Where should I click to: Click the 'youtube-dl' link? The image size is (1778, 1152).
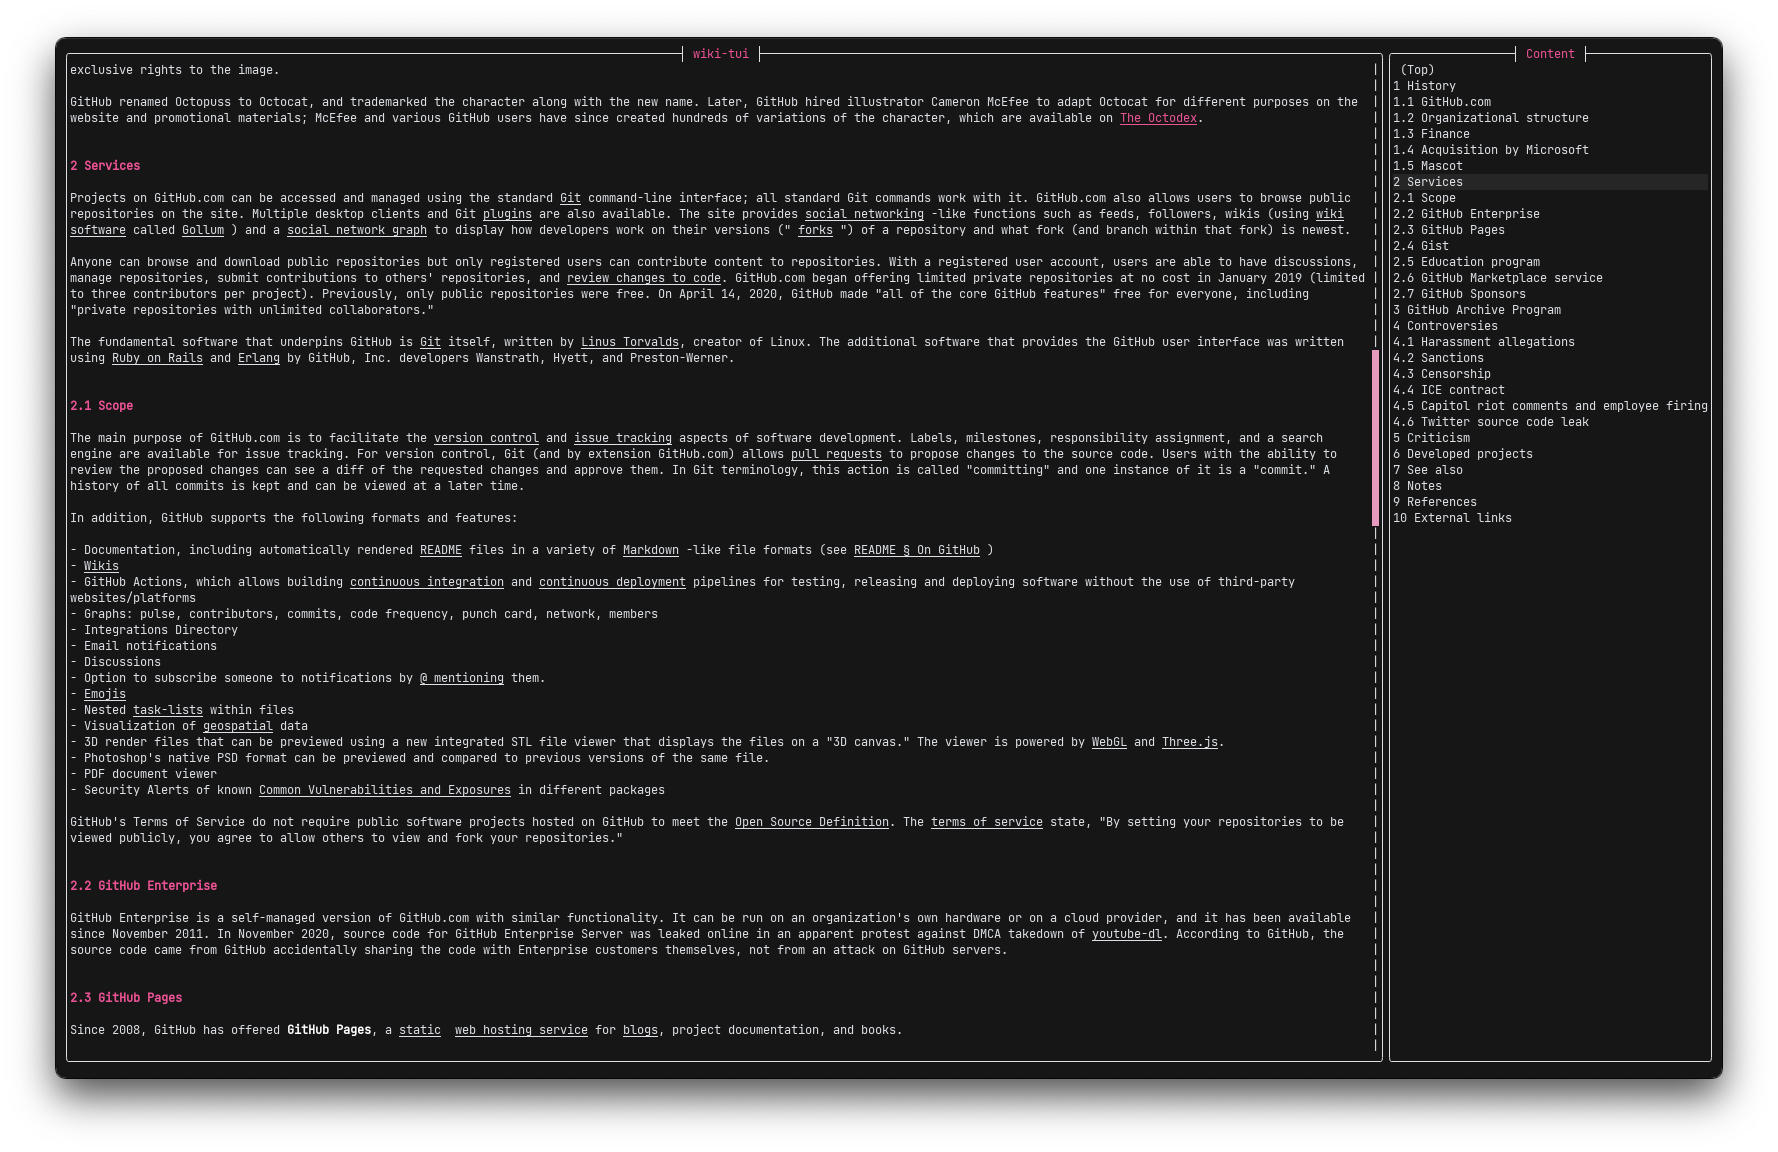pyautogui.click(x=1127, y=934)
